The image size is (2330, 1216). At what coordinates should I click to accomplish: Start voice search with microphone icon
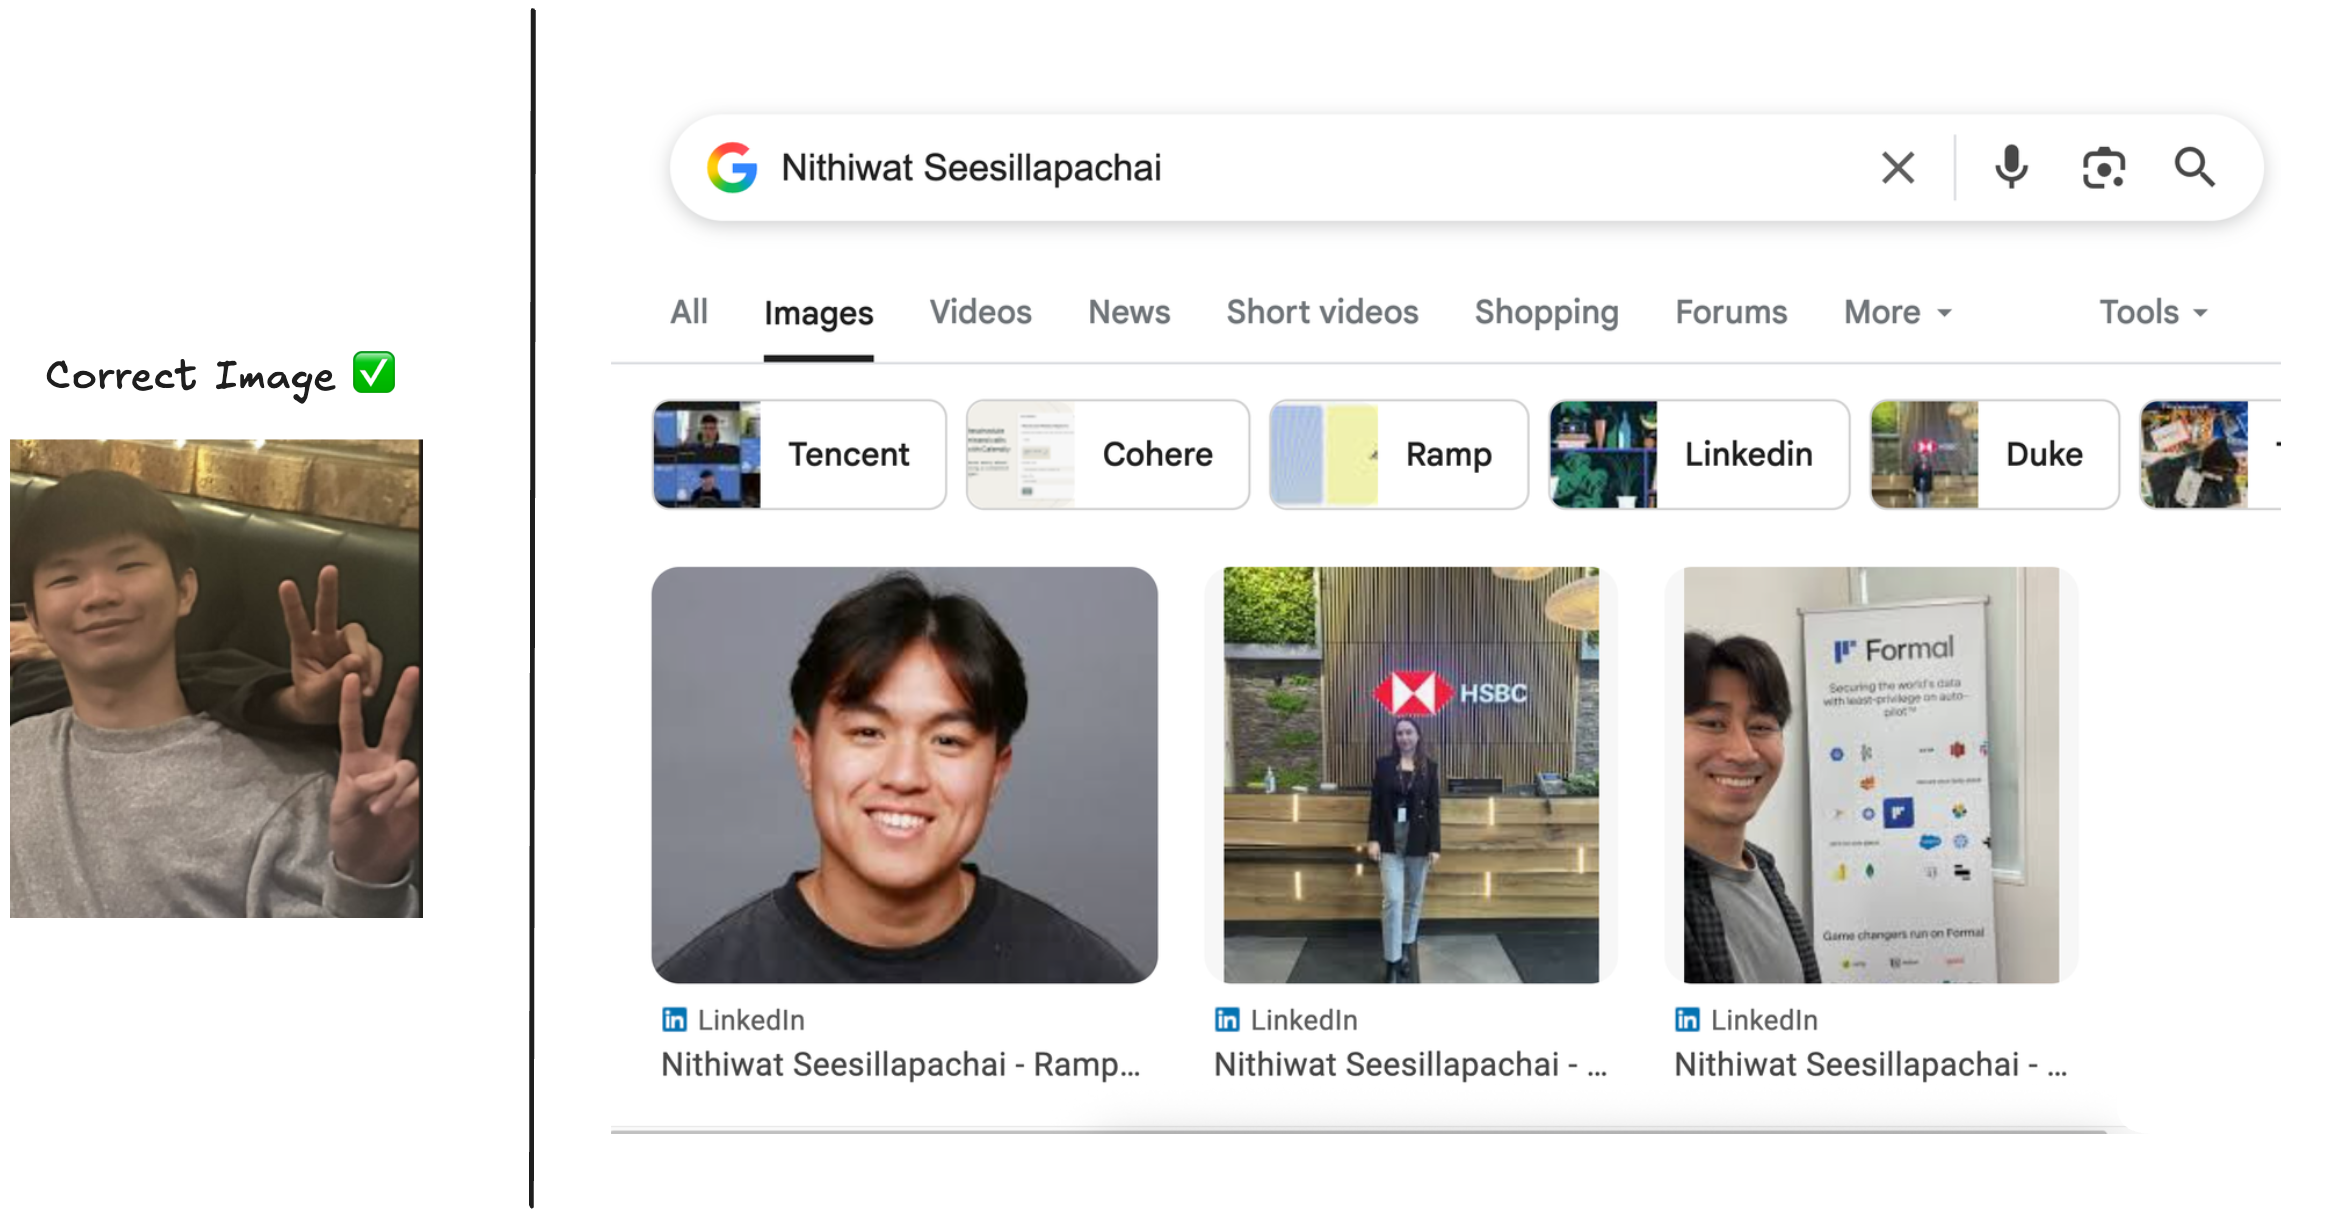tap(2011, 167)
